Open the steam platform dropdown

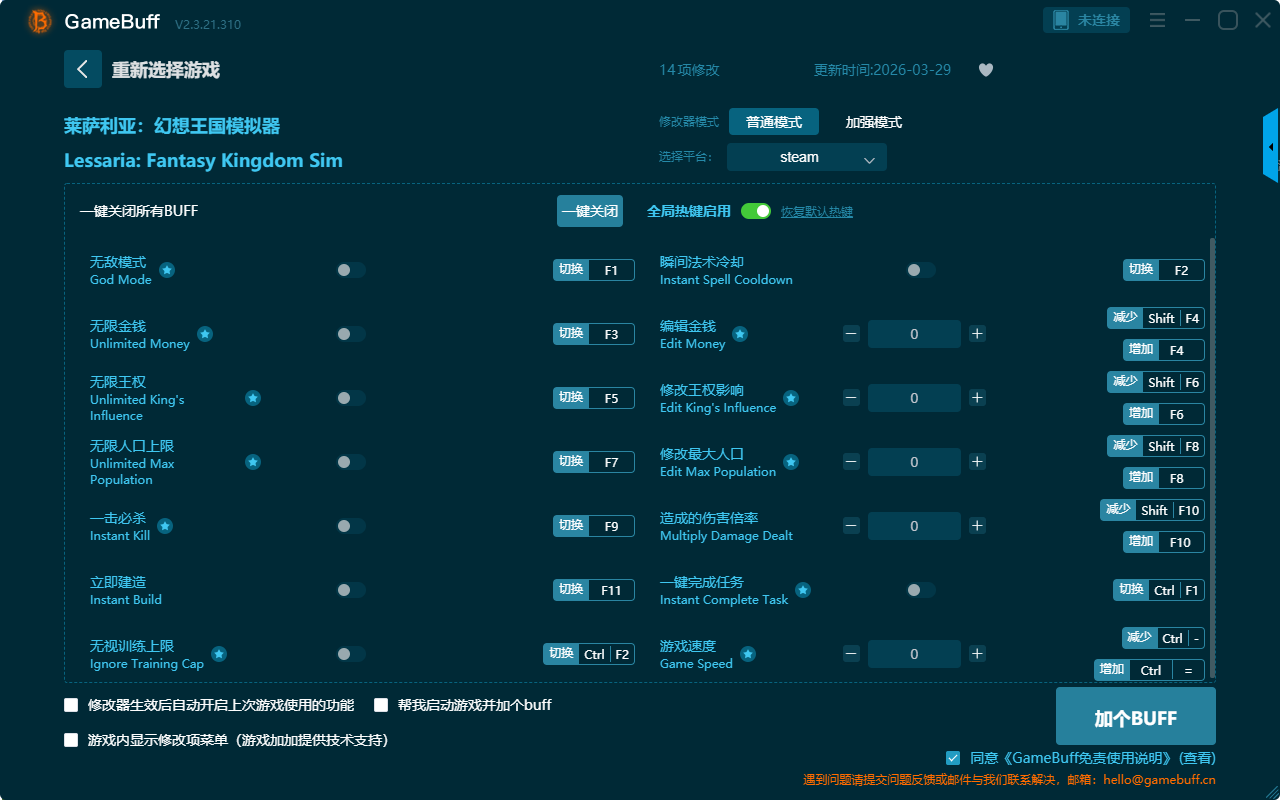806,157
